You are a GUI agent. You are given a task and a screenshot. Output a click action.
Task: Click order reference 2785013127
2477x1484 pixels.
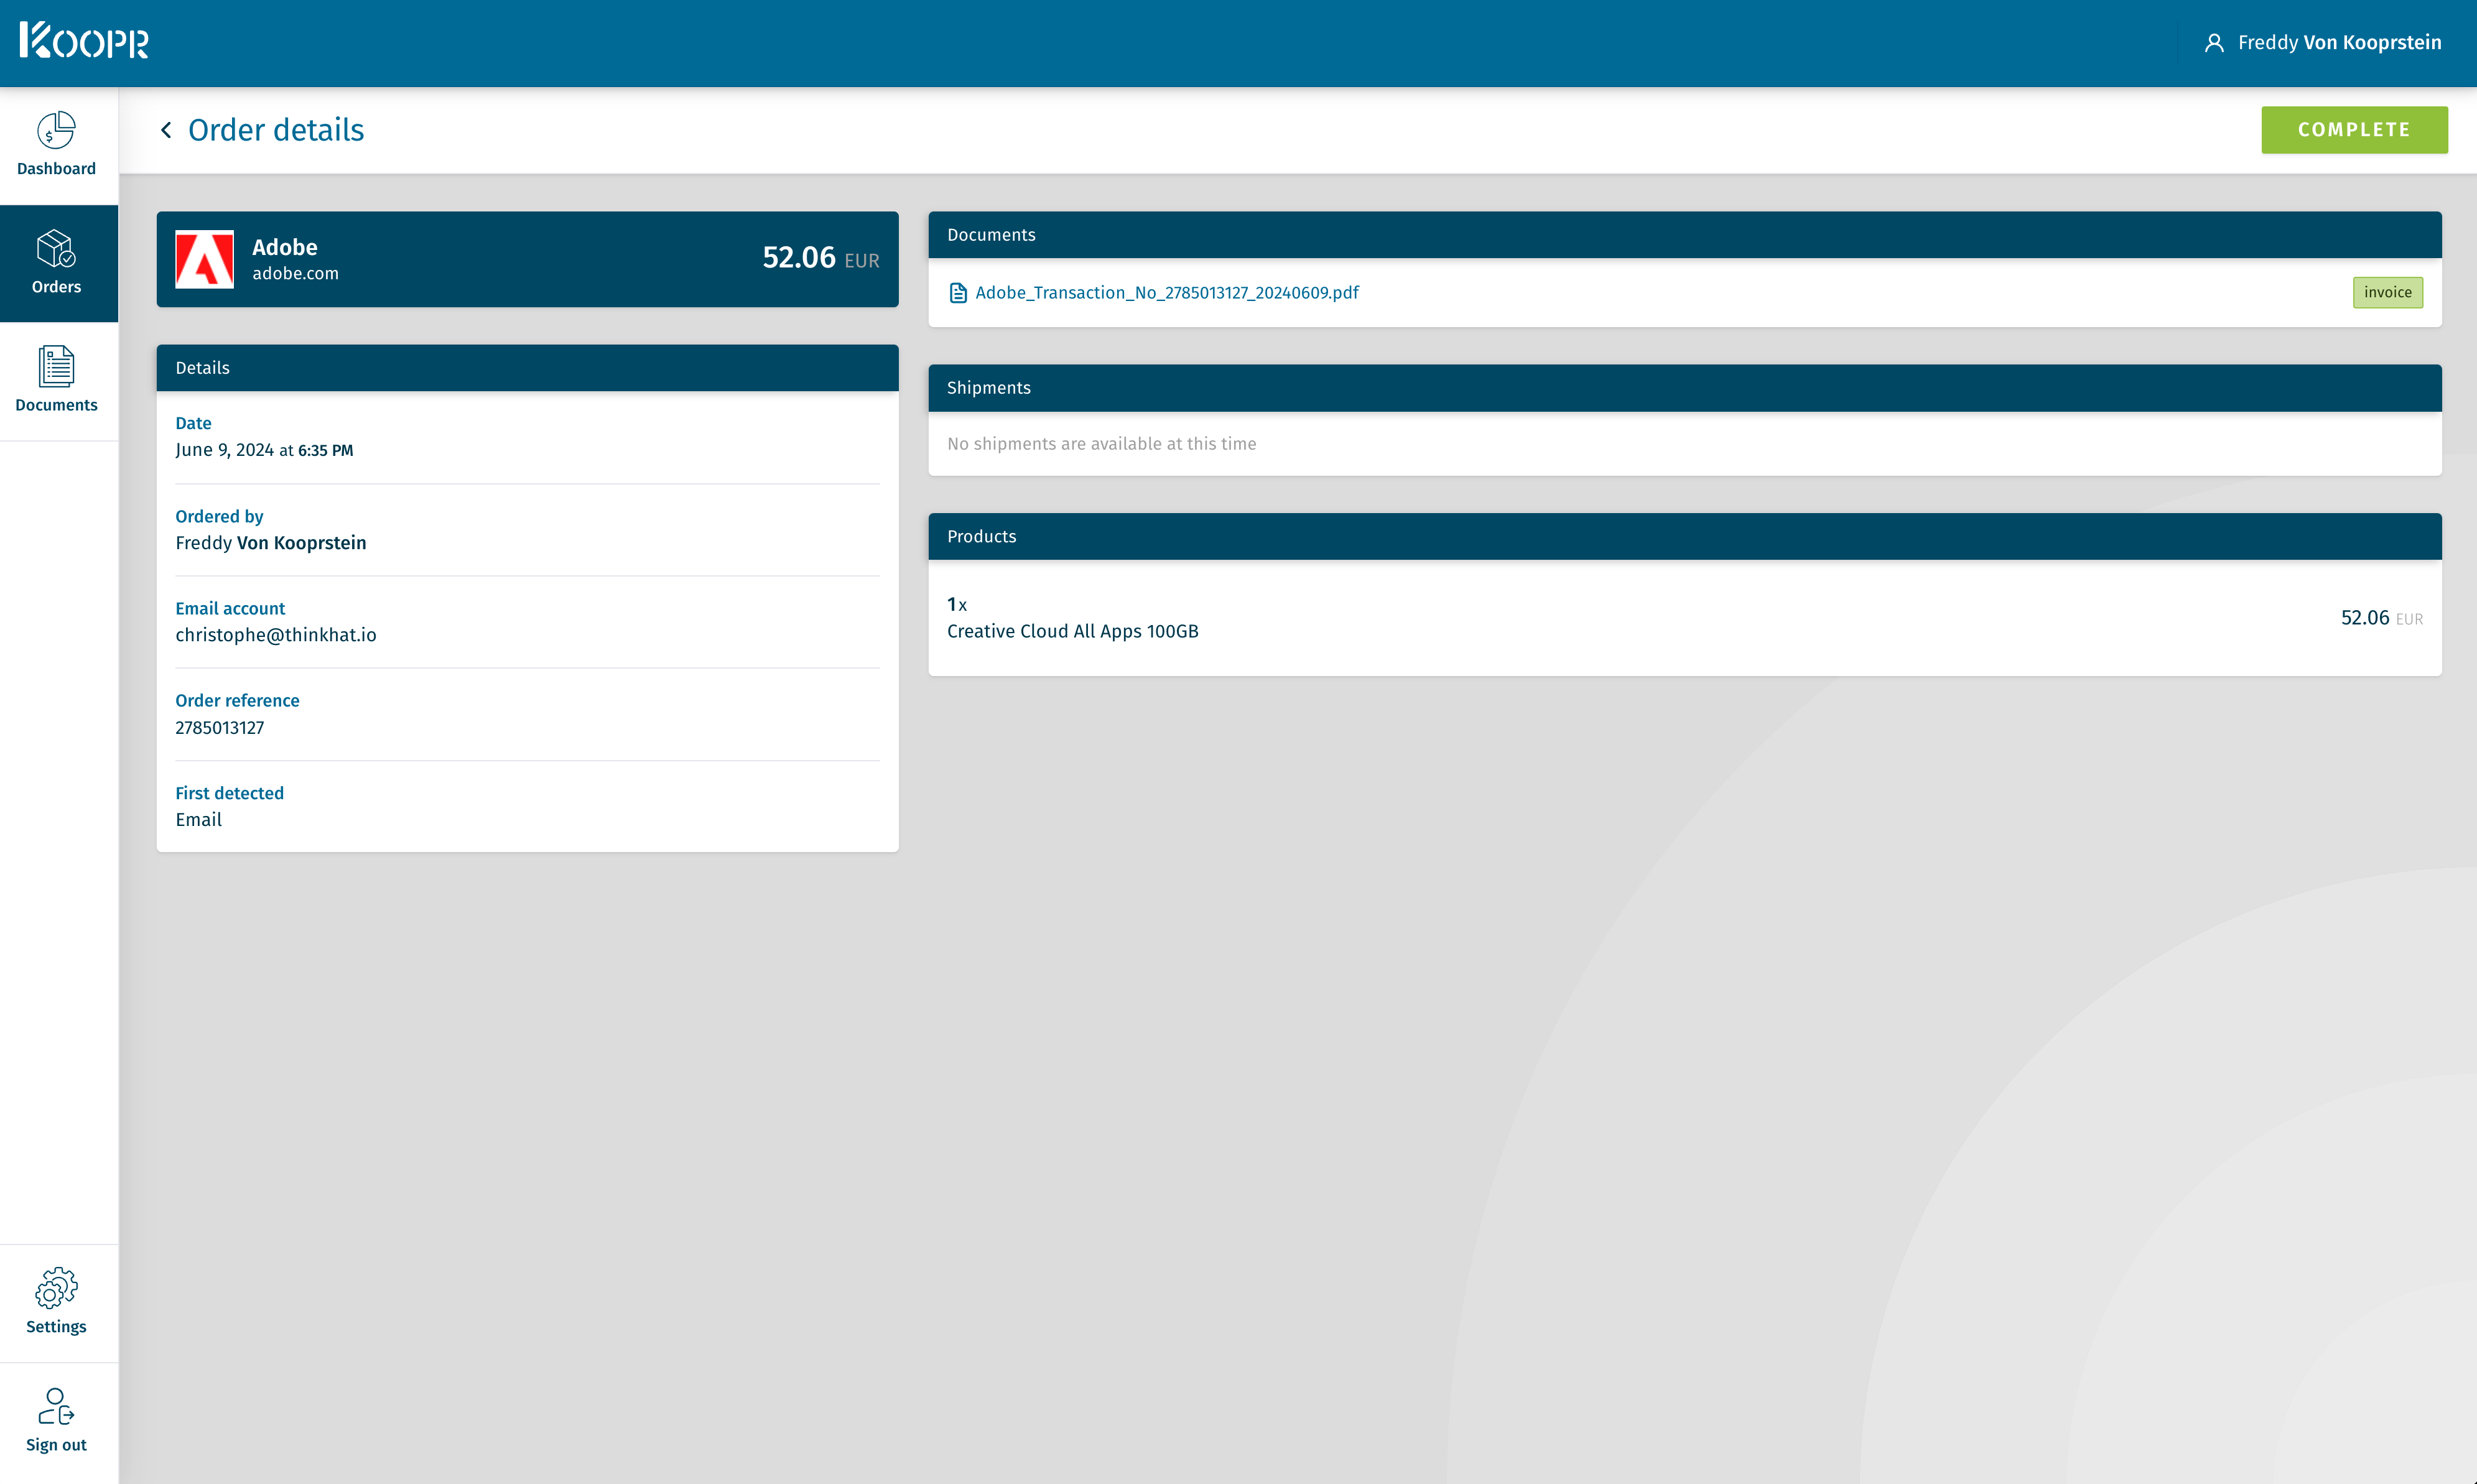pos(220,728)
